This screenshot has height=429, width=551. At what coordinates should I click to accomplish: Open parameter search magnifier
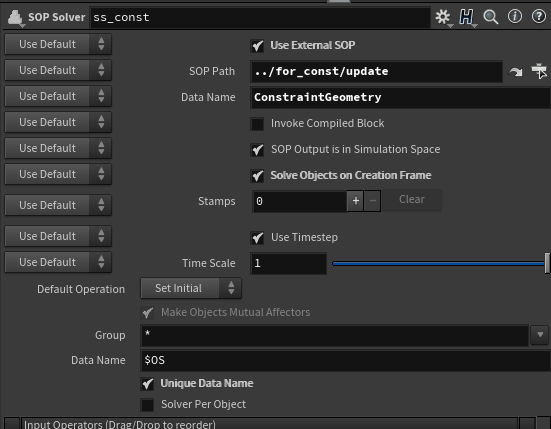coord(491,17)
